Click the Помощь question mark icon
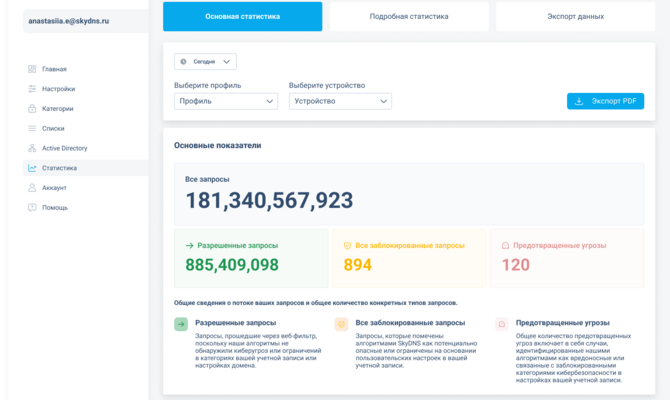The width and height of the screenshot is (670, 400). (x=32, y=207)
